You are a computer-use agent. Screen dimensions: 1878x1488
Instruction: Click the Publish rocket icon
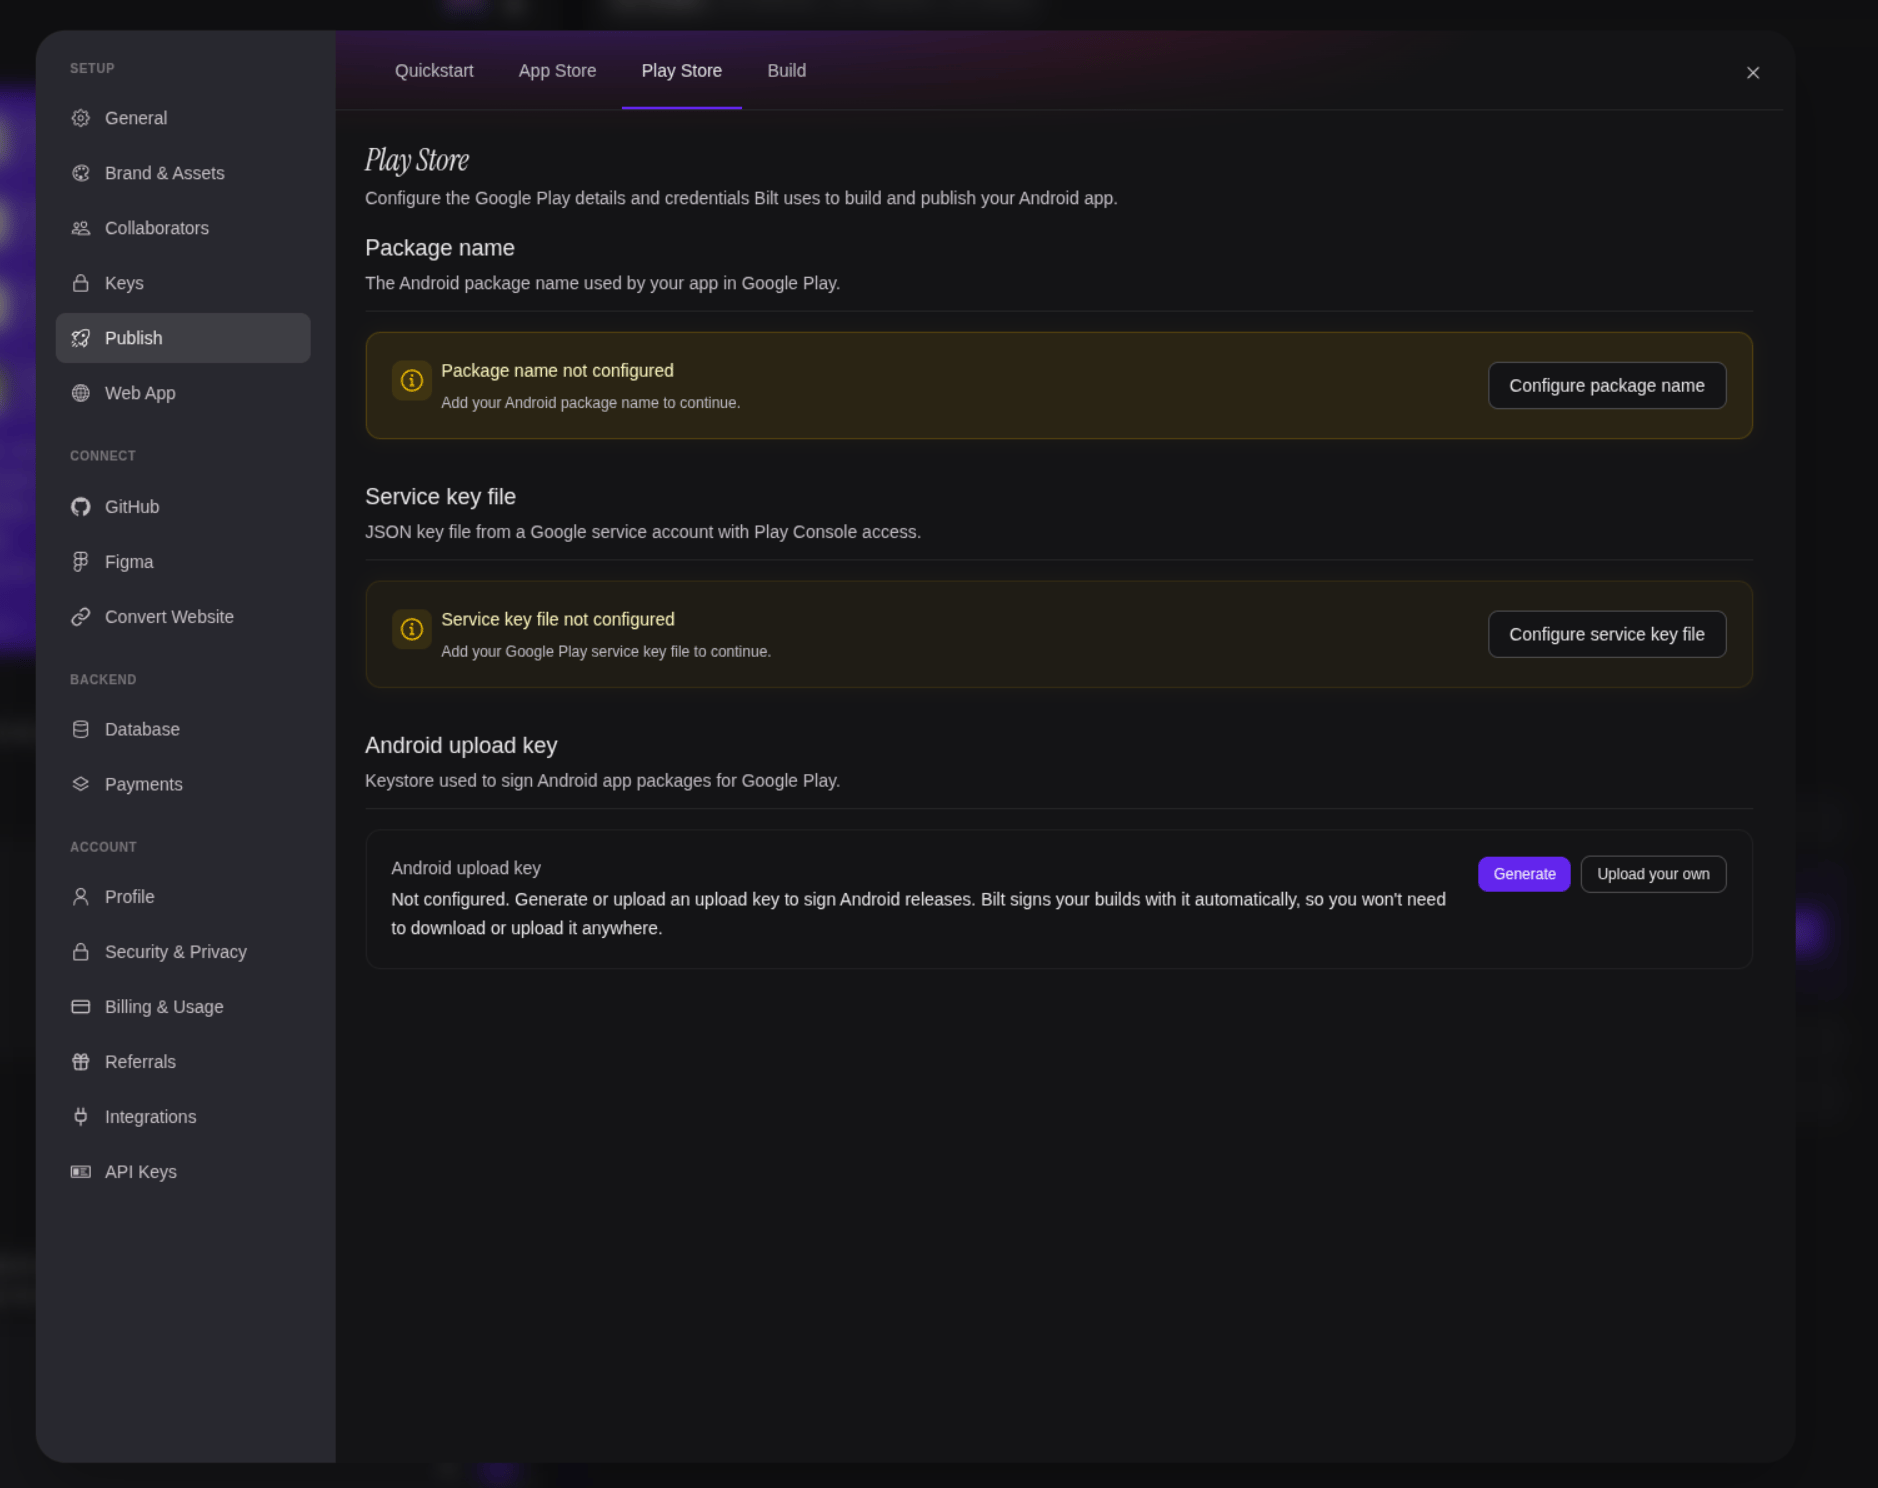[81, 338]
